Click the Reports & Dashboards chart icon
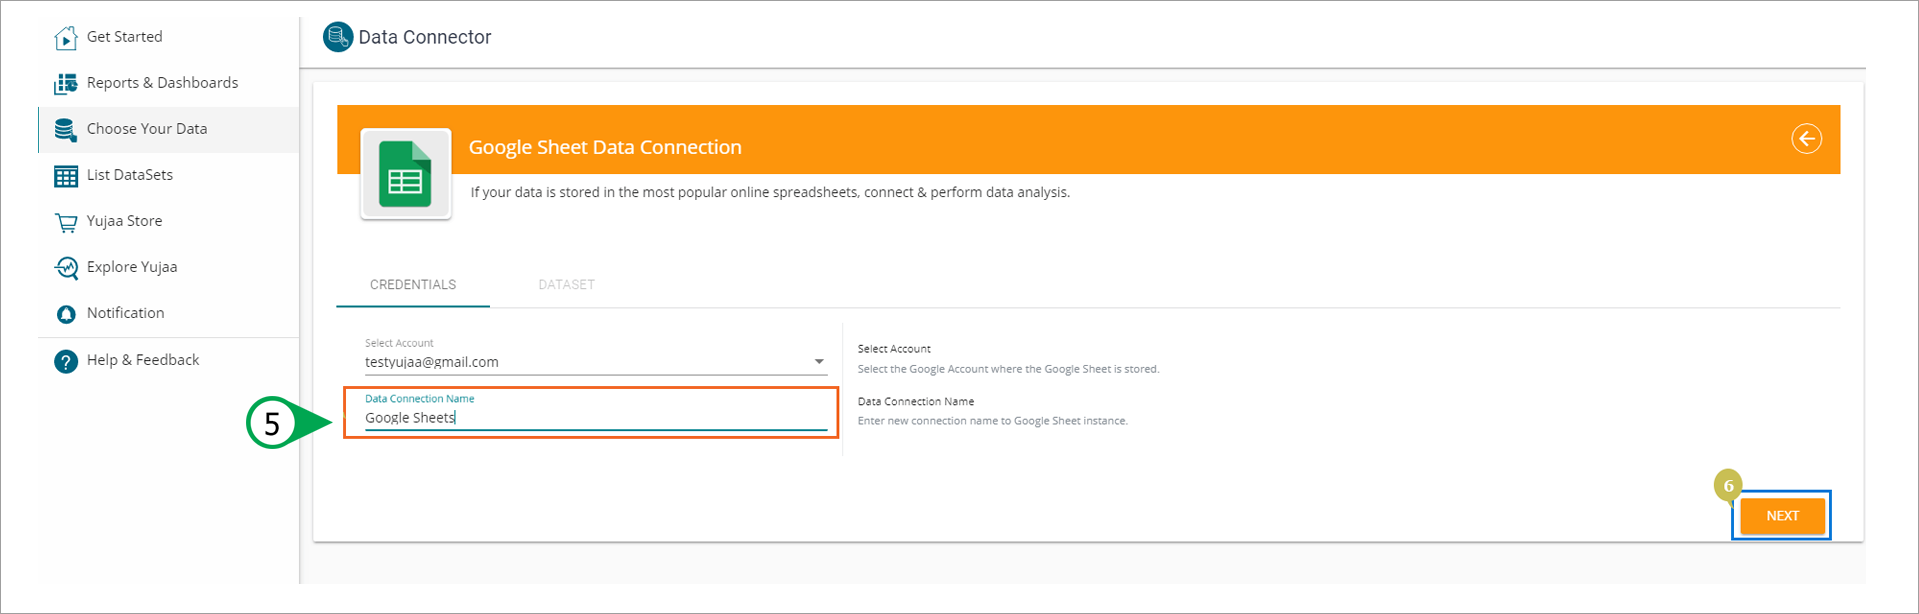This screenshot has width=1919, height=614. (x=66, y=84)
